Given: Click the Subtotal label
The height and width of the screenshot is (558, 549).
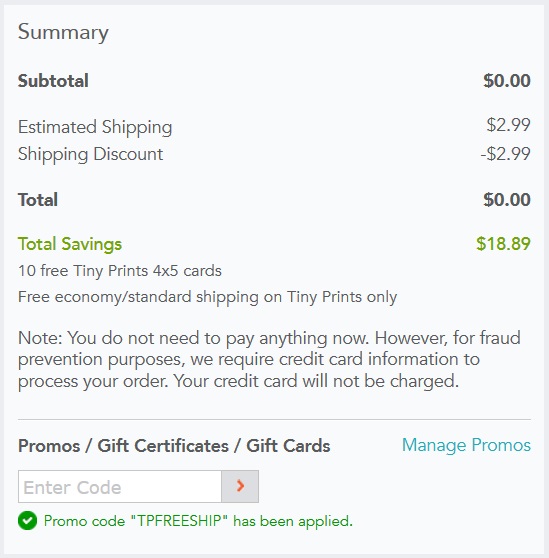Looking at the screenshot, I should point(53,81).
